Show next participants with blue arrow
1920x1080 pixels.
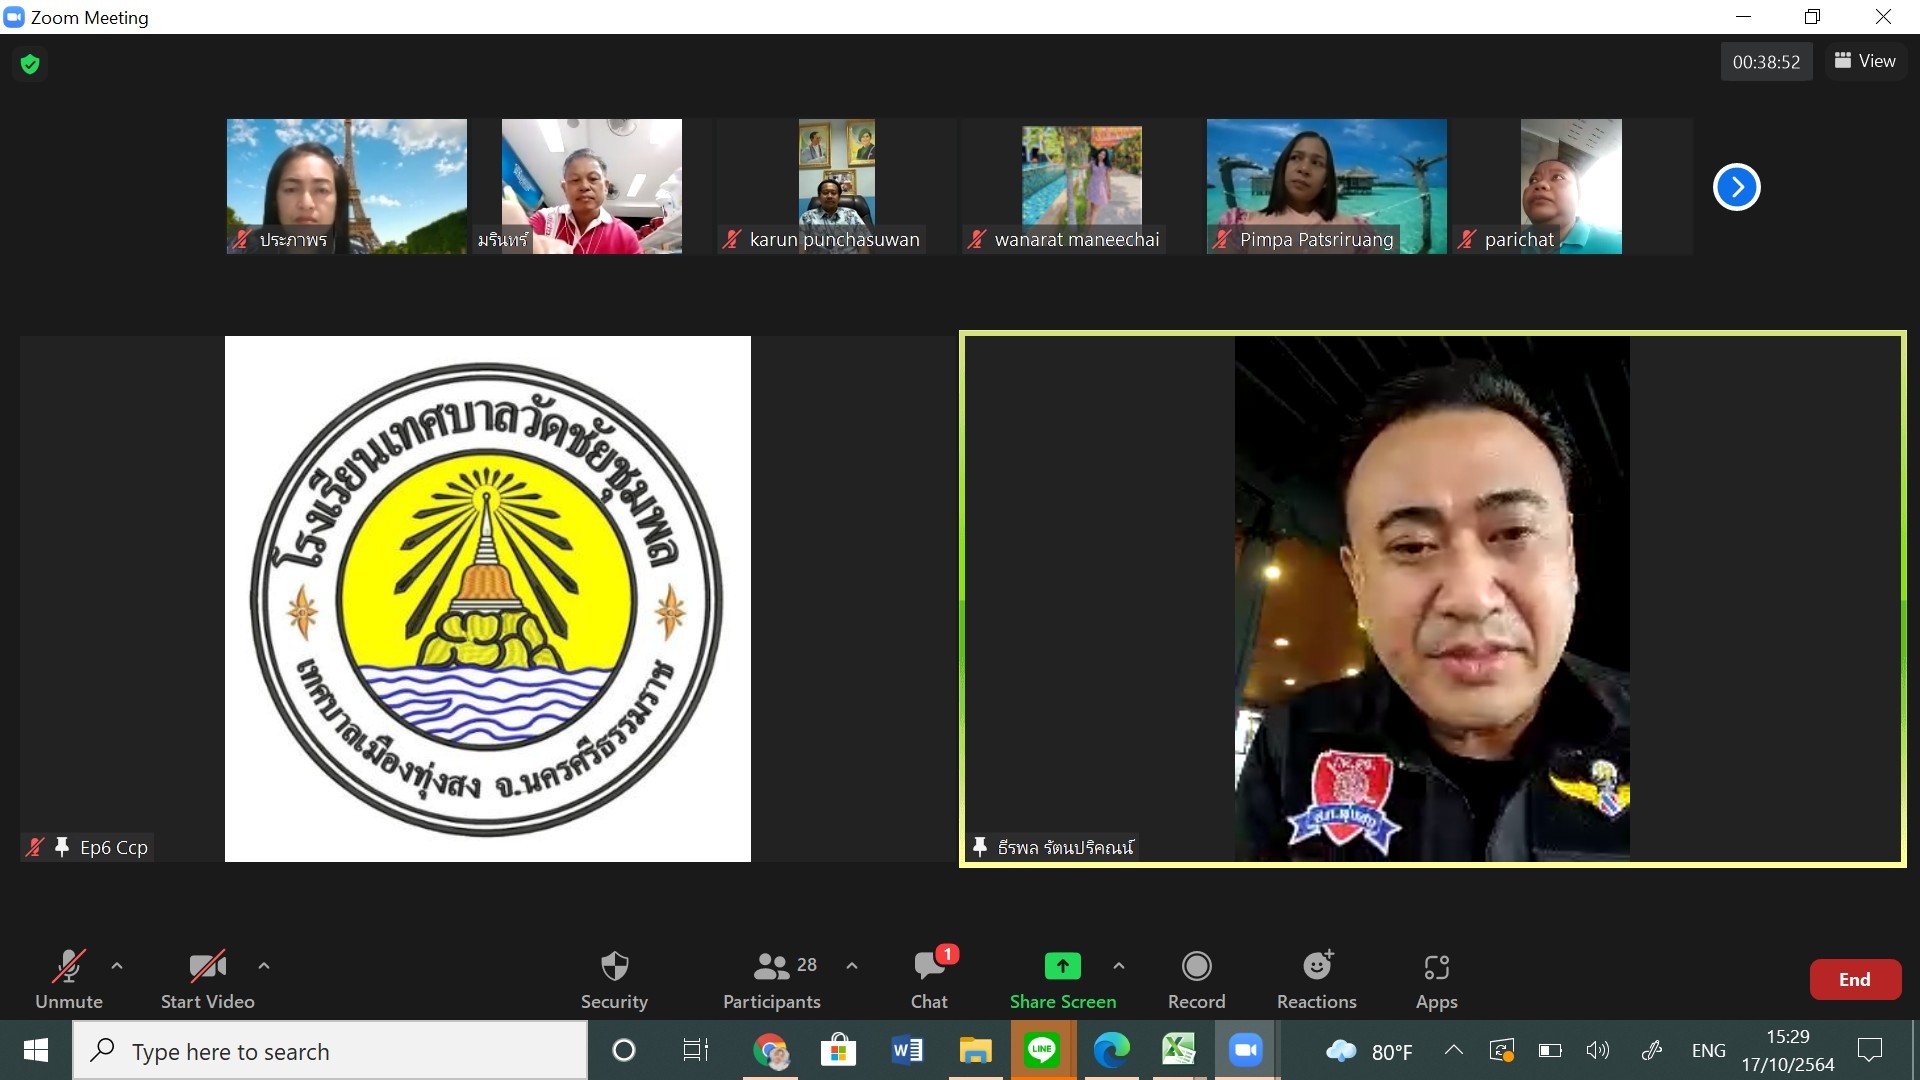(x=1736, y=187)
